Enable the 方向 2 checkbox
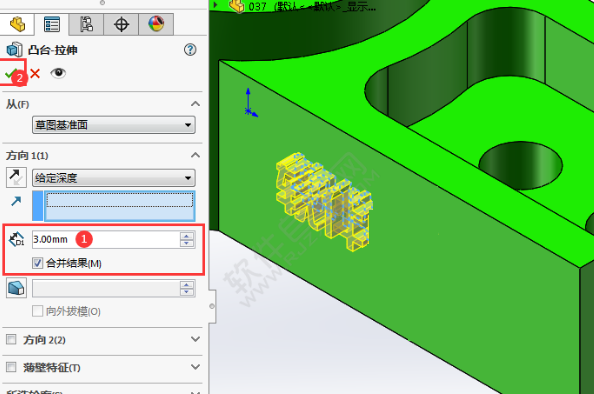 tap(11, 339)
